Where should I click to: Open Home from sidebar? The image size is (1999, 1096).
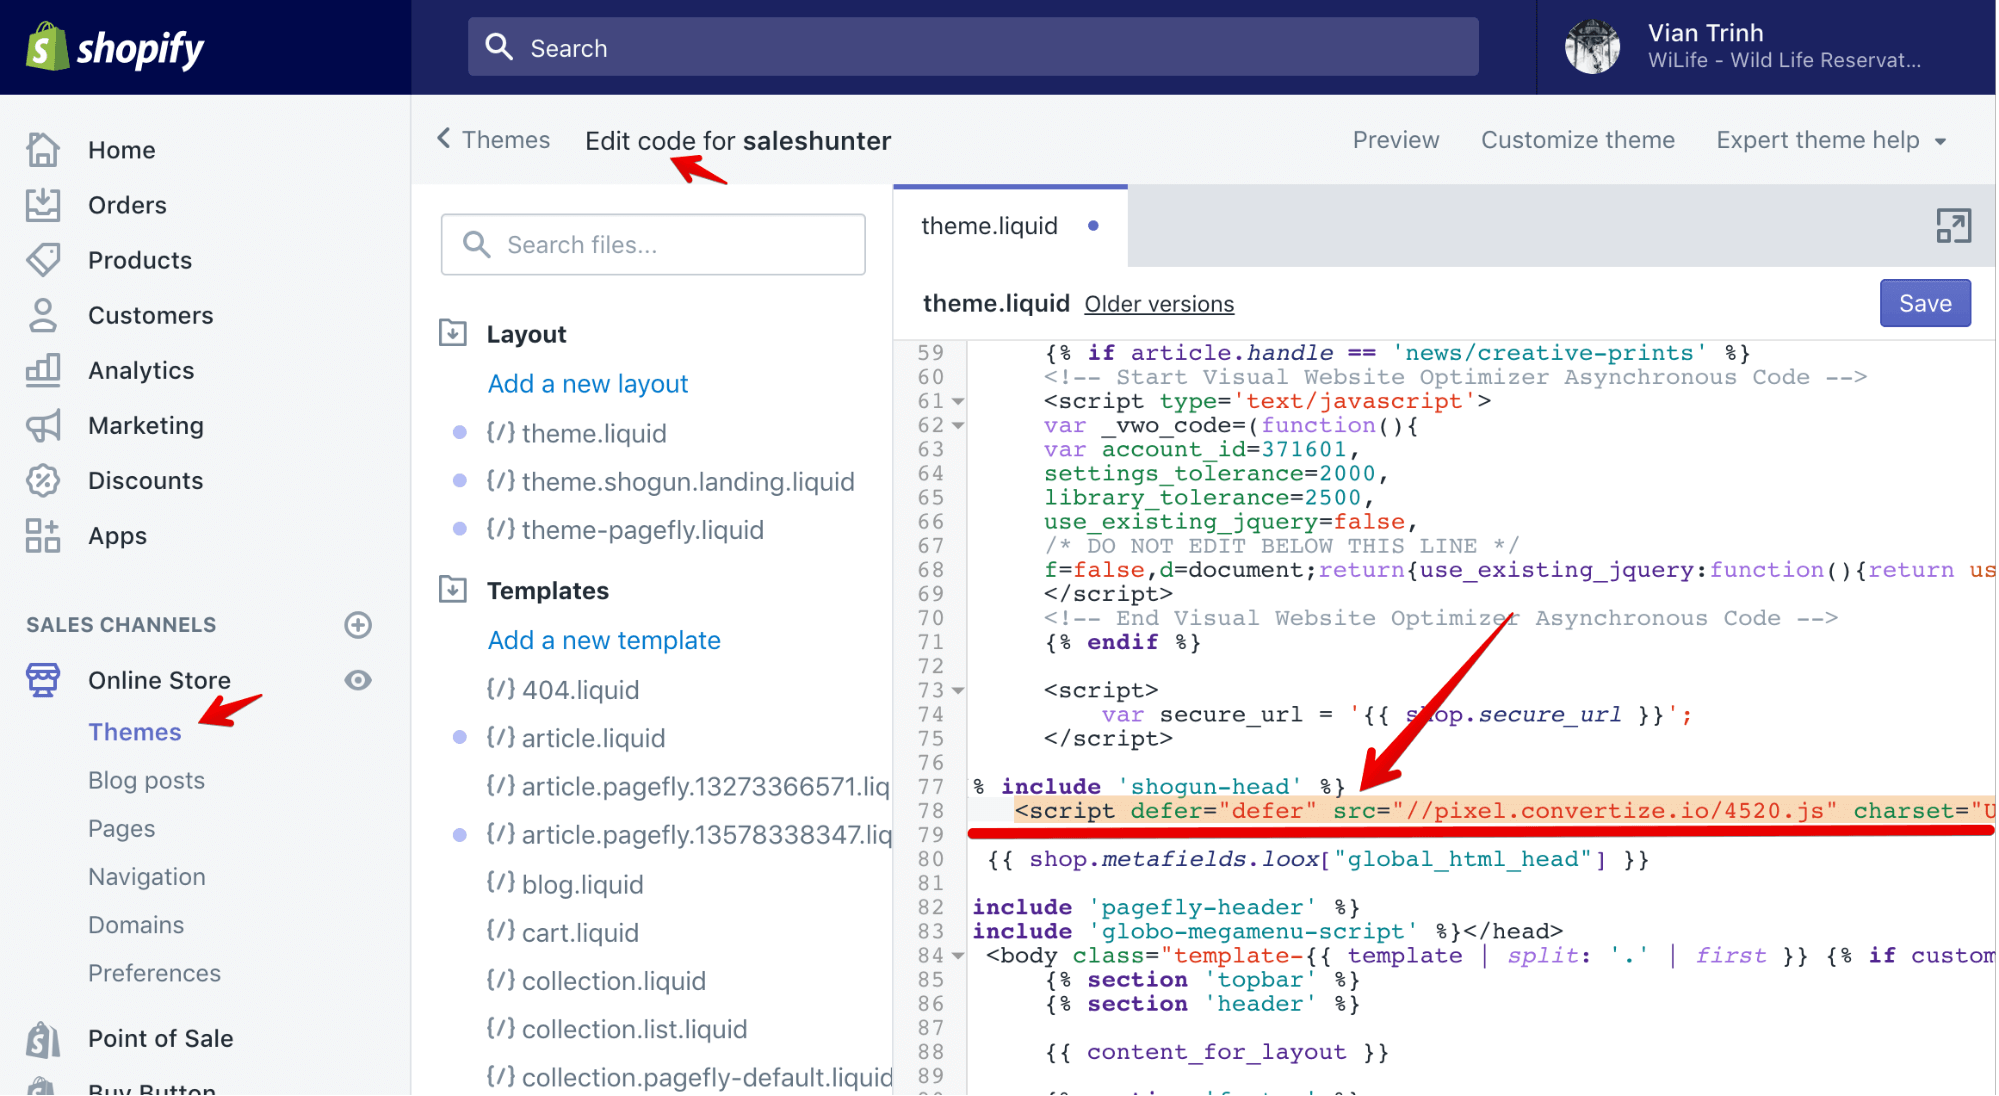[x=121, y=150]
